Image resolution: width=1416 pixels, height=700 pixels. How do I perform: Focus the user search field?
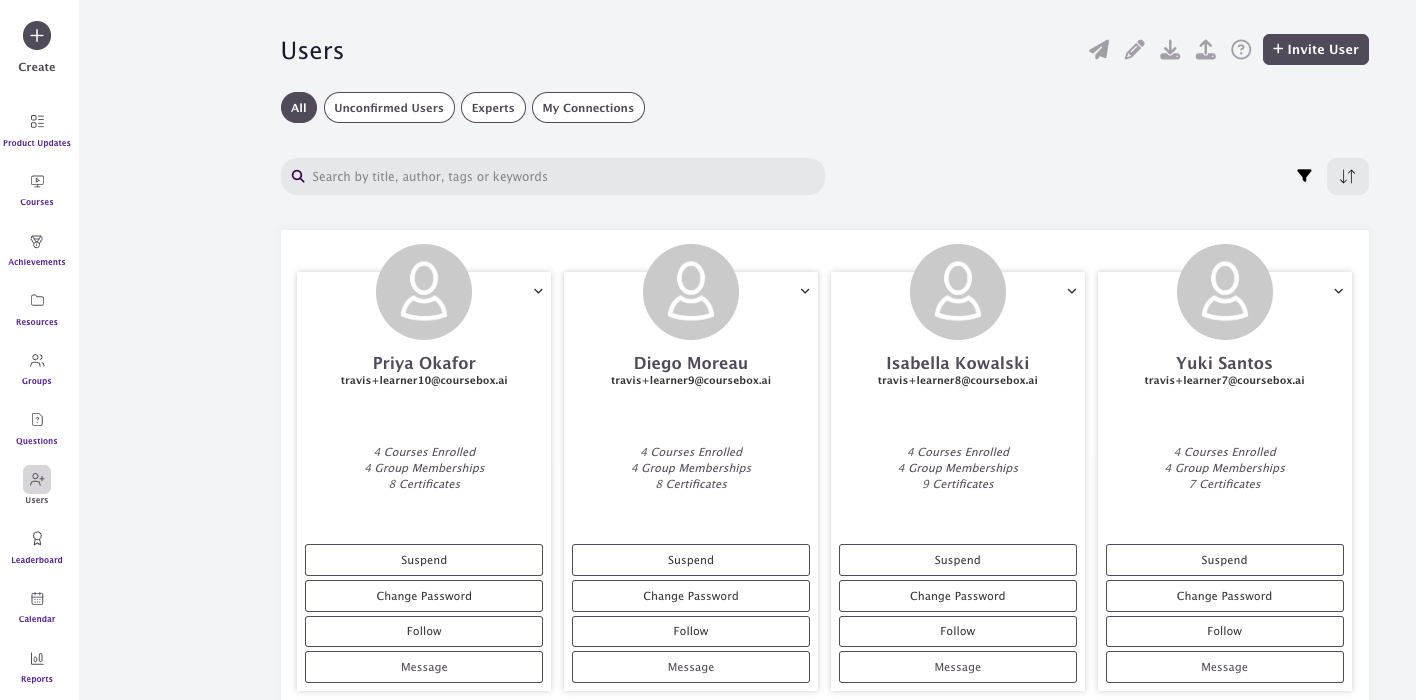click(553, 176)
